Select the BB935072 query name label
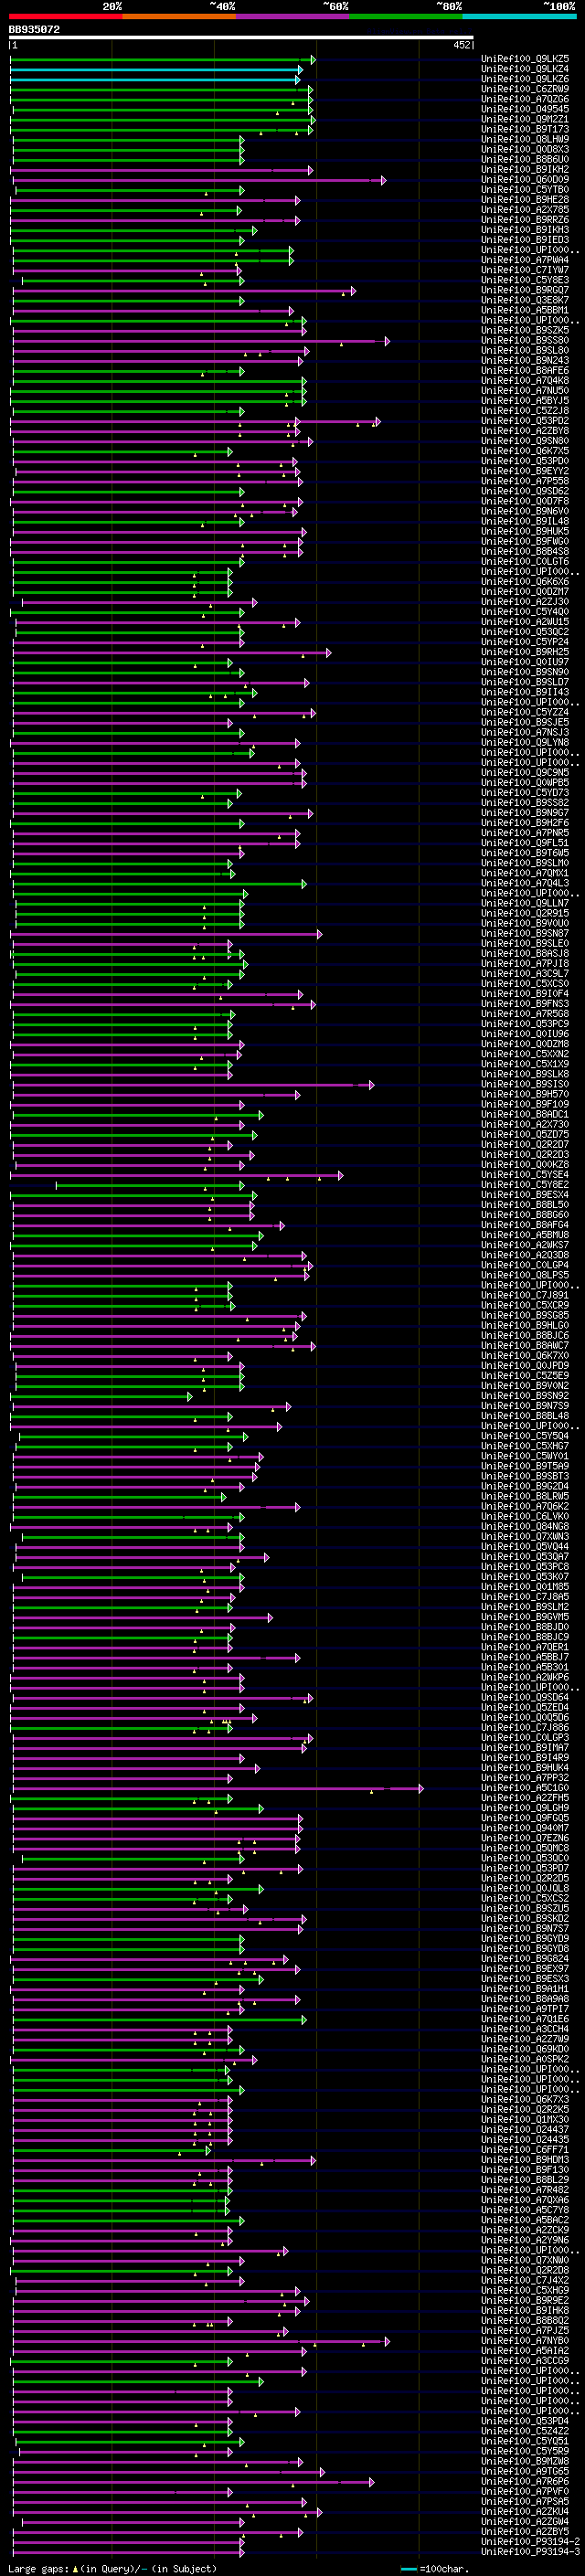This screenshot has width=585, height=2576. tap(34, 29)
